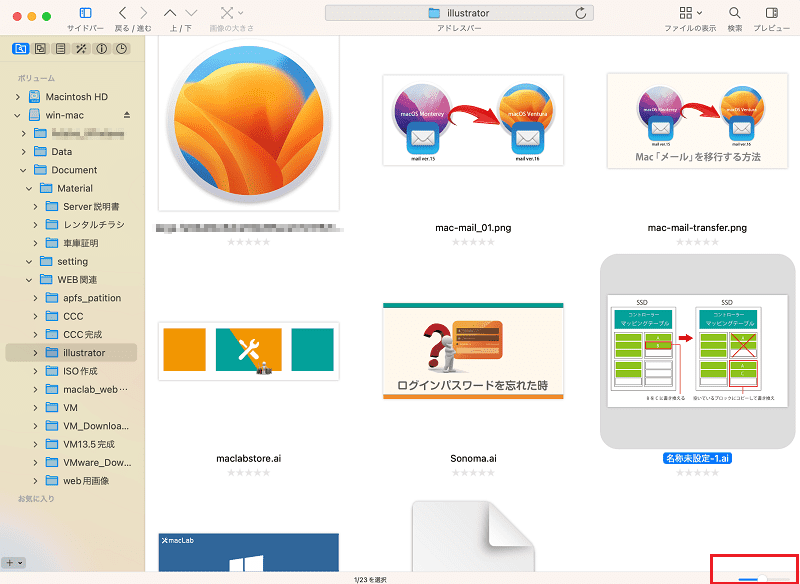Image resolution: width=800 pixels, height=584 pixels.
Task: Reload the folder using the address bar refresh icon
Action: point(581,13)
